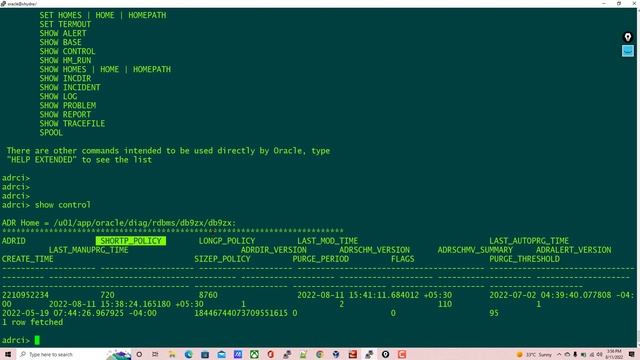Click the ADRSCHMV_SUMMARY value 110
The image size is (640, 360).
(x=444, y=304)
